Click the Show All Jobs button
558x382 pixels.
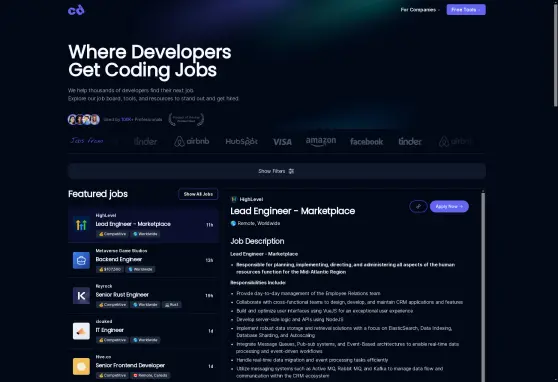point(198,194)
